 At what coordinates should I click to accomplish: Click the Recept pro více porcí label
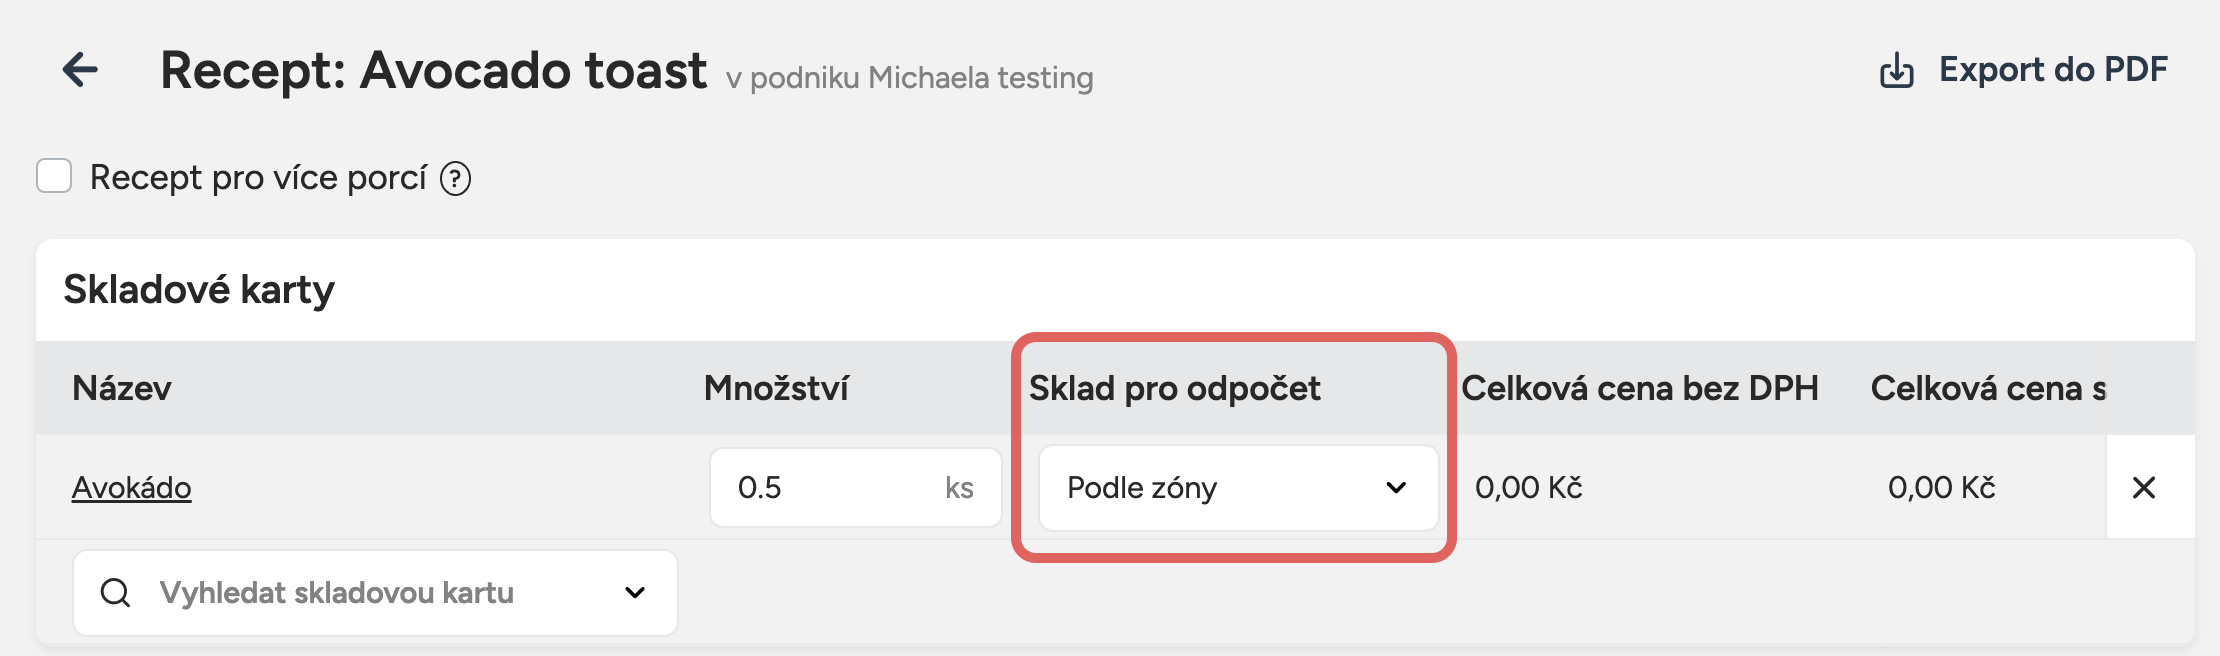(258, 178)
